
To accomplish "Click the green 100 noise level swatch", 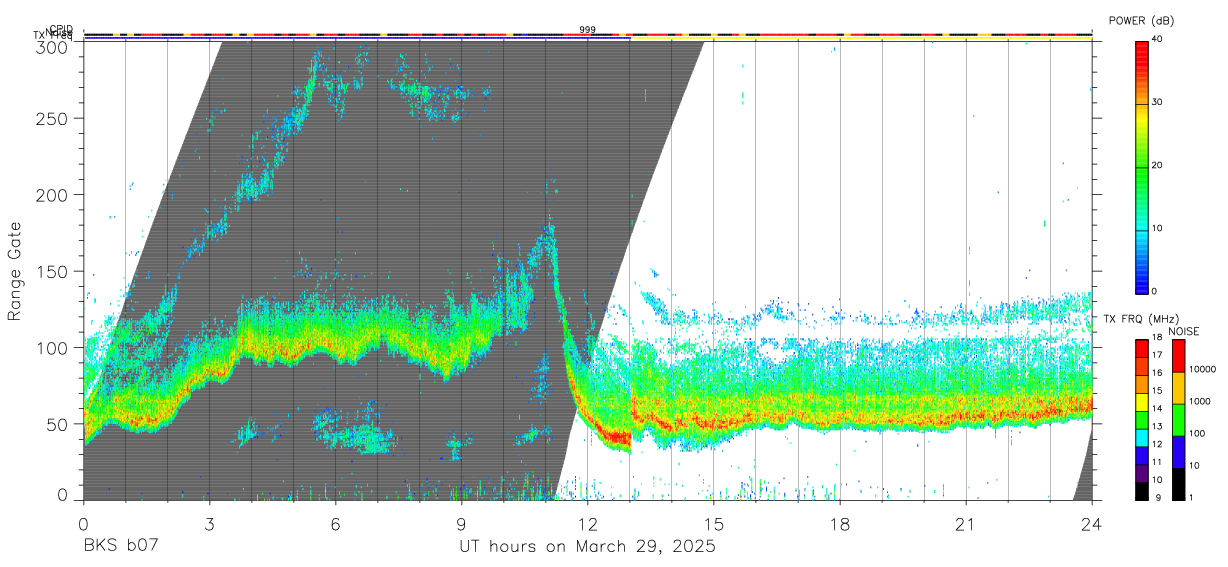I will click(1177, 420).
